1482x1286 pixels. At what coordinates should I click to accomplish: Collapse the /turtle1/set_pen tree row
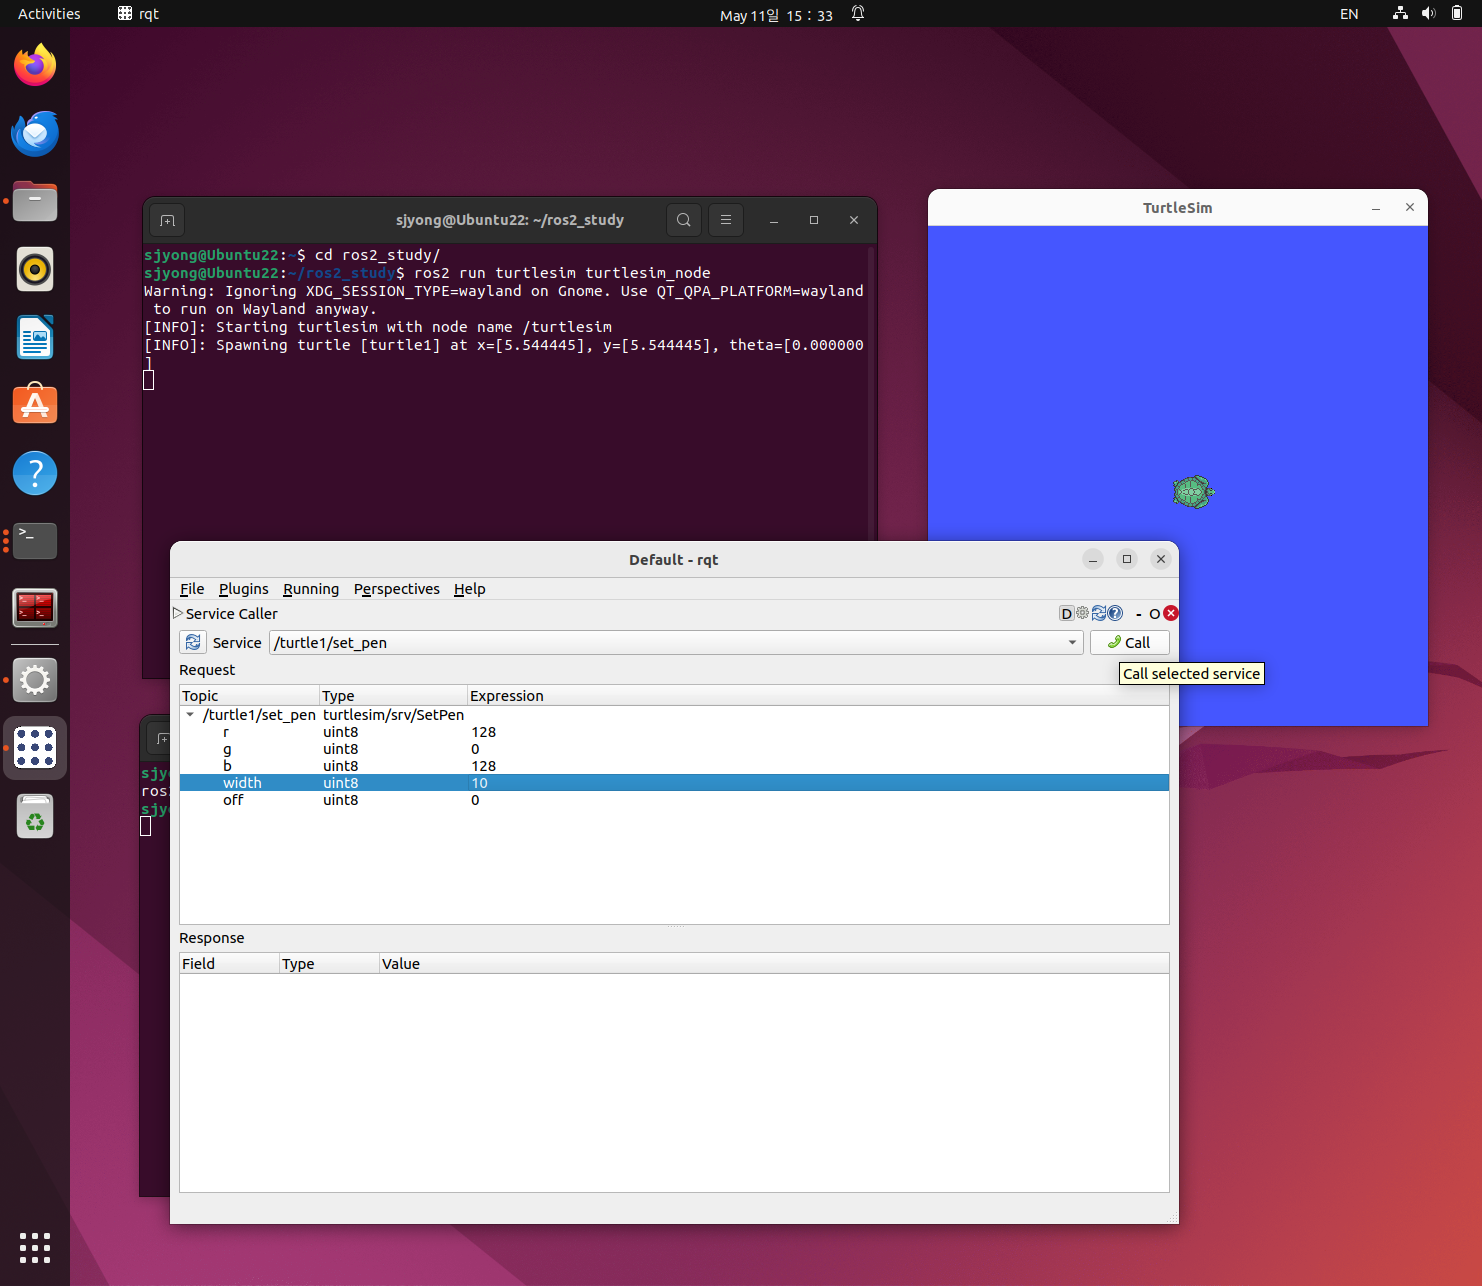pos(190,715)
